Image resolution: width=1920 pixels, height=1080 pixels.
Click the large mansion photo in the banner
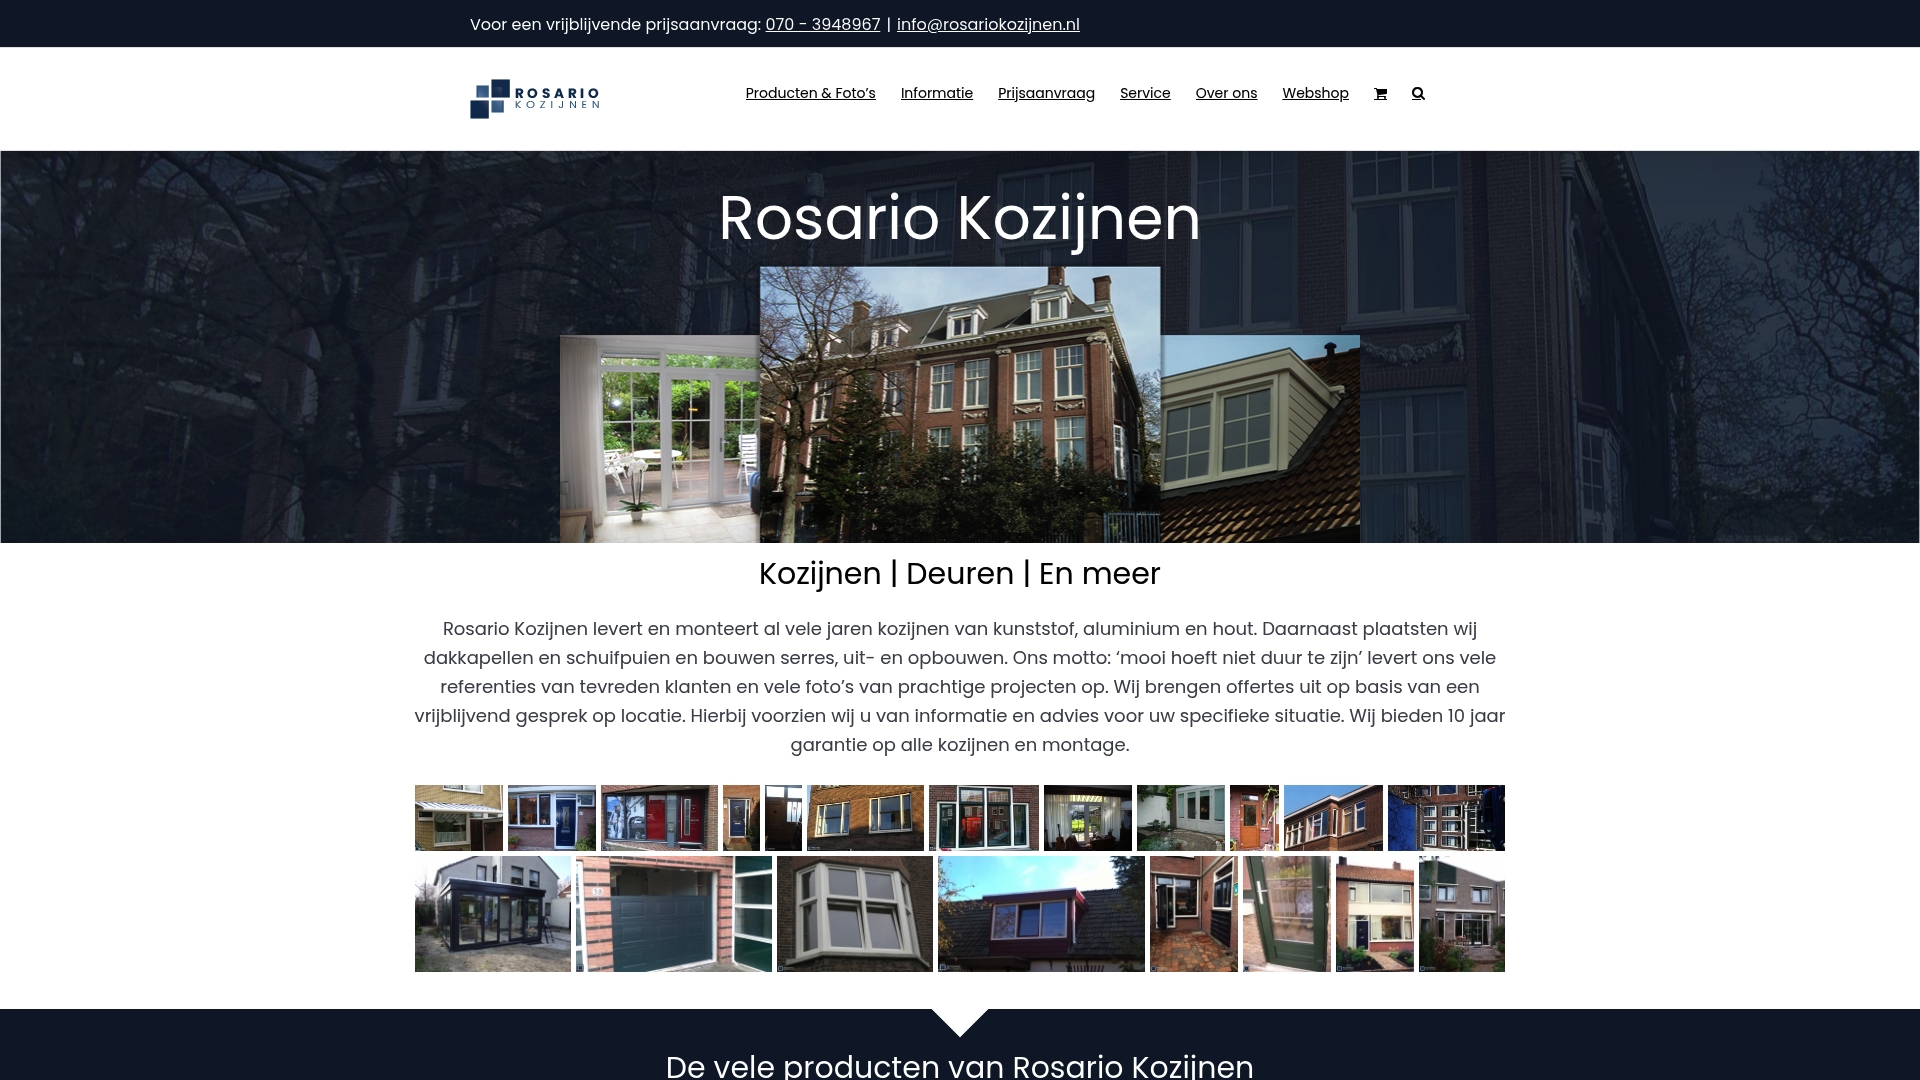tap(960, 400)
